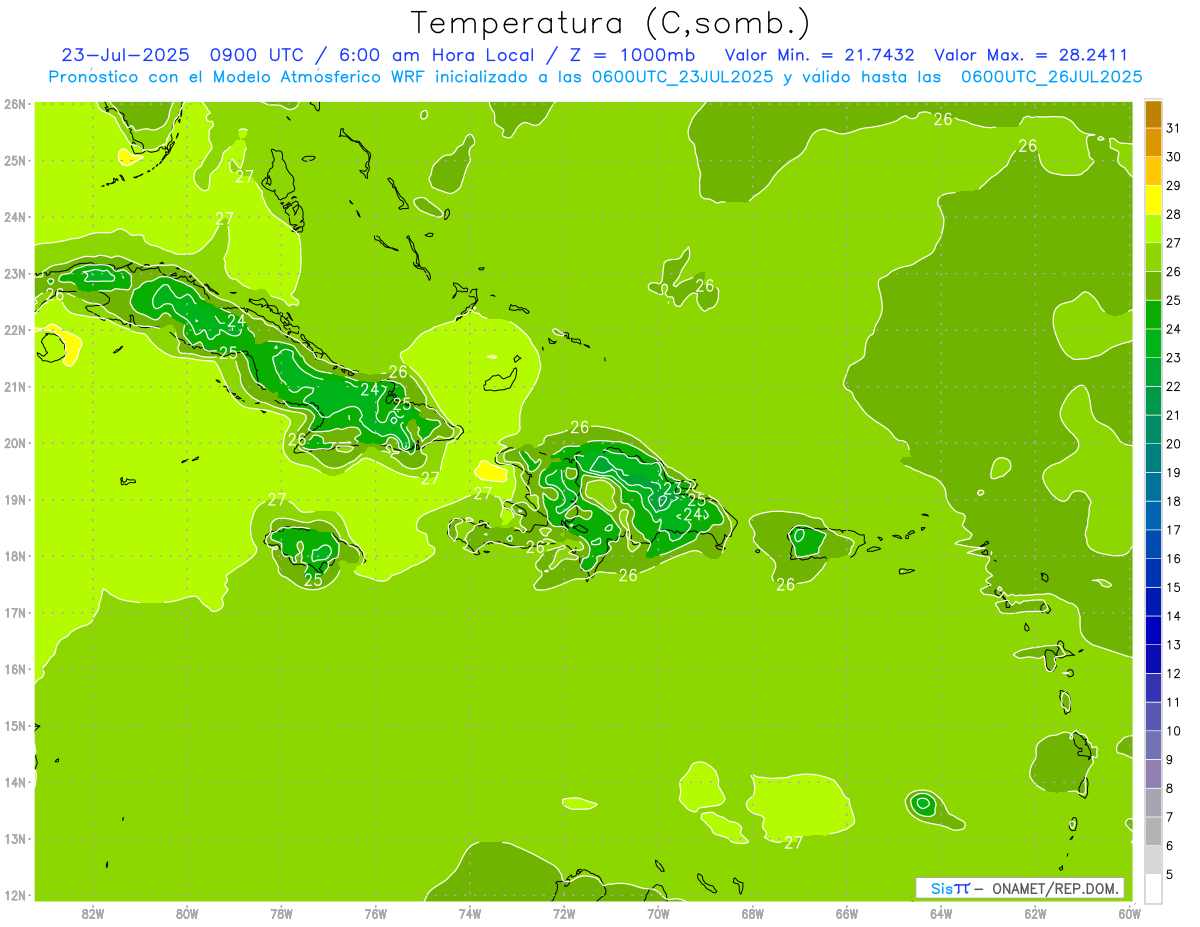Click the '25' contour label below Jamaica
This screenshot has width=1200, height=927.
[313, 579]
